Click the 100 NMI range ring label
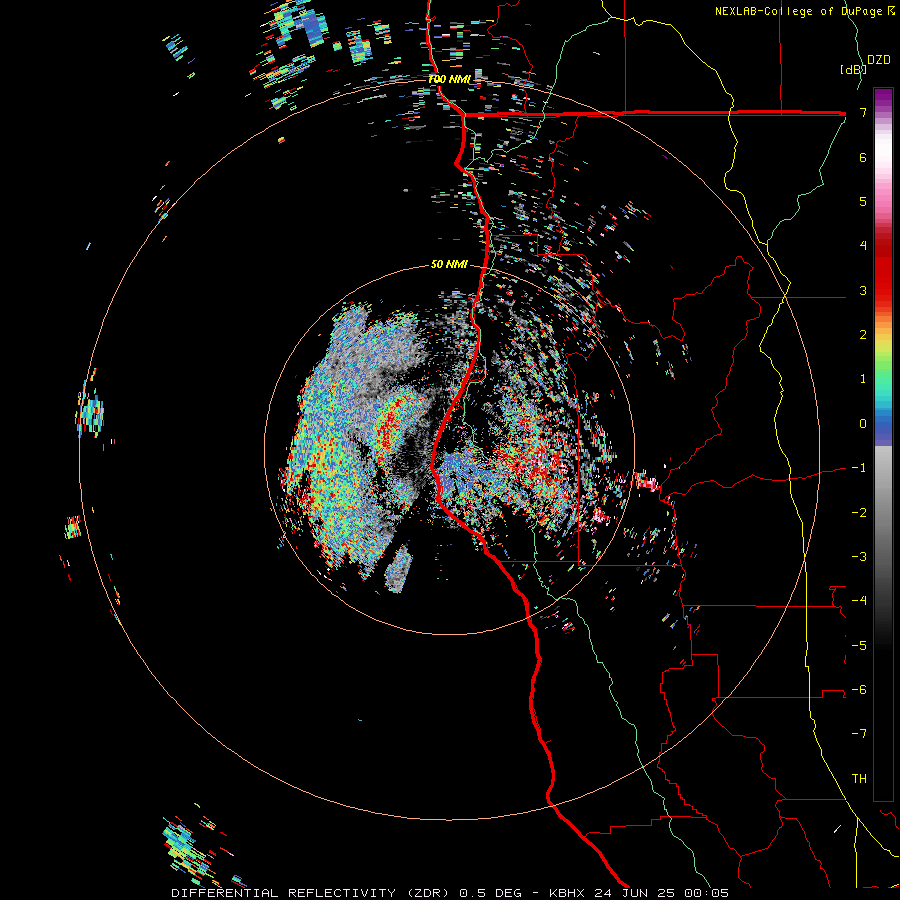The width and height of the screenshot is (900, 900). (449, 79)
